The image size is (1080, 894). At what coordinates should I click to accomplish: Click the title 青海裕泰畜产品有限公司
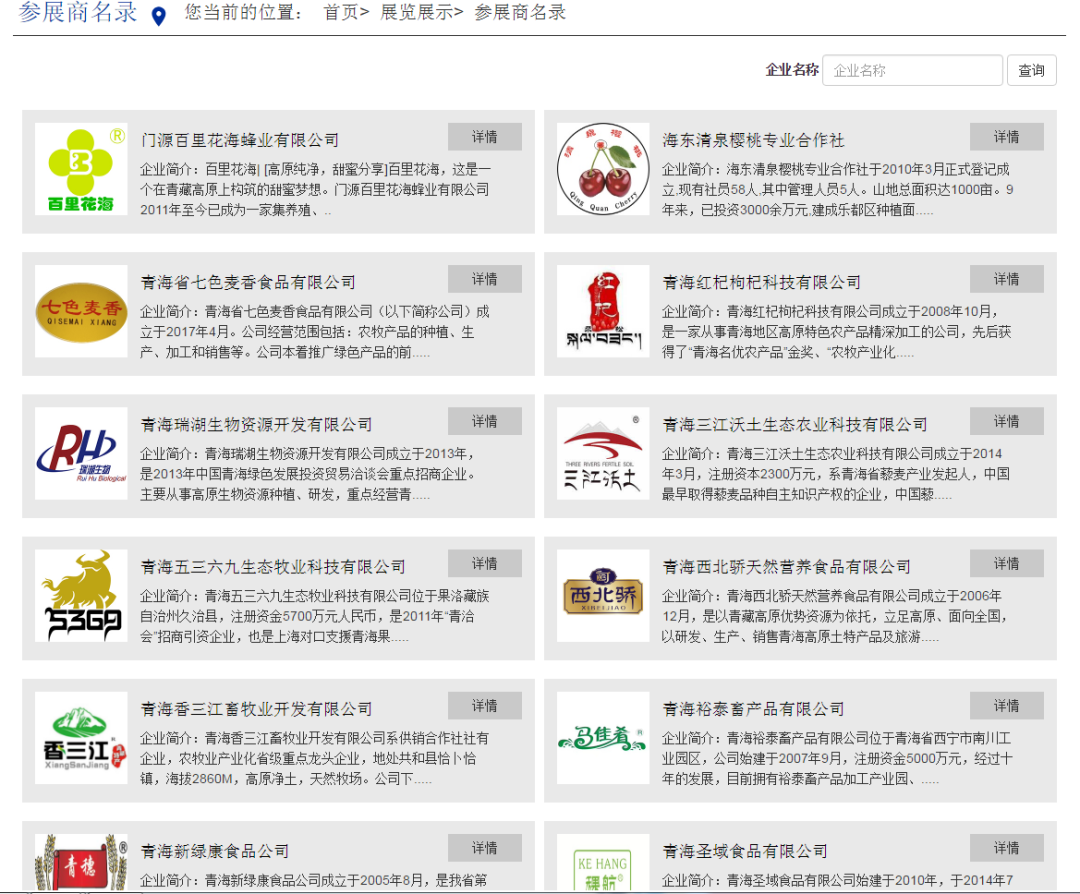point(753,709)
